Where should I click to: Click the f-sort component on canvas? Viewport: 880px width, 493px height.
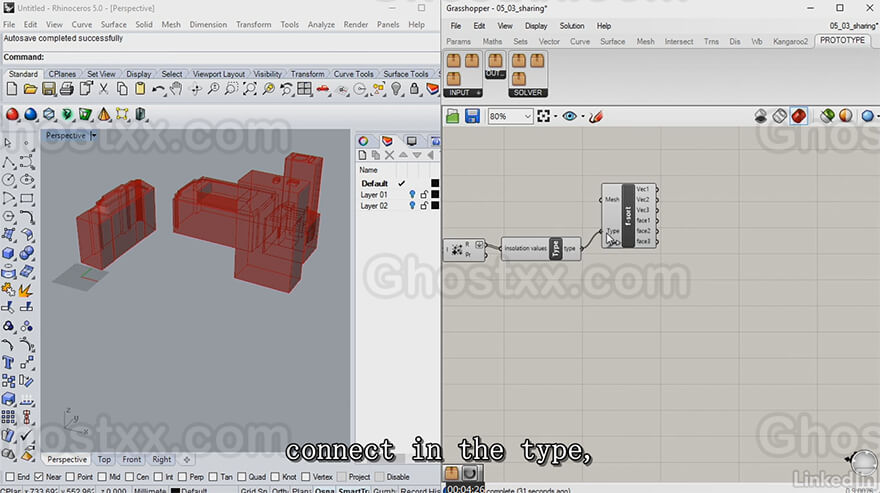pos(628,216)
